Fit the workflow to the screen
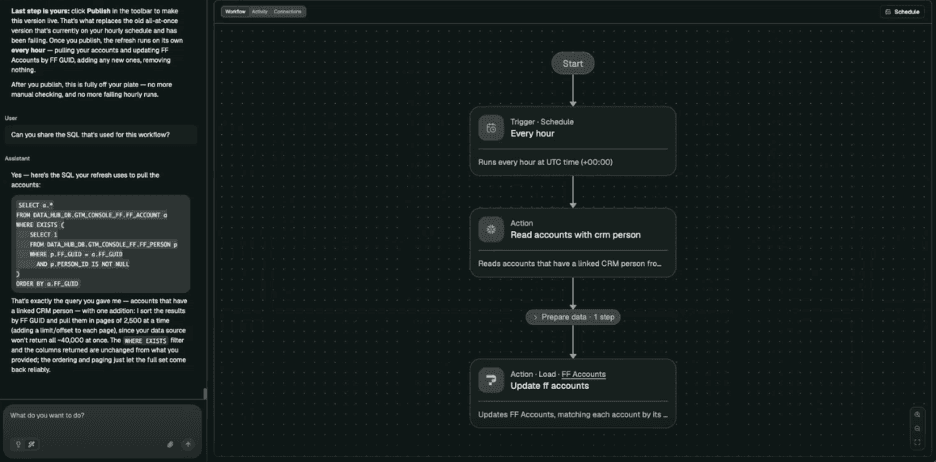 click(x=917, y=442)
